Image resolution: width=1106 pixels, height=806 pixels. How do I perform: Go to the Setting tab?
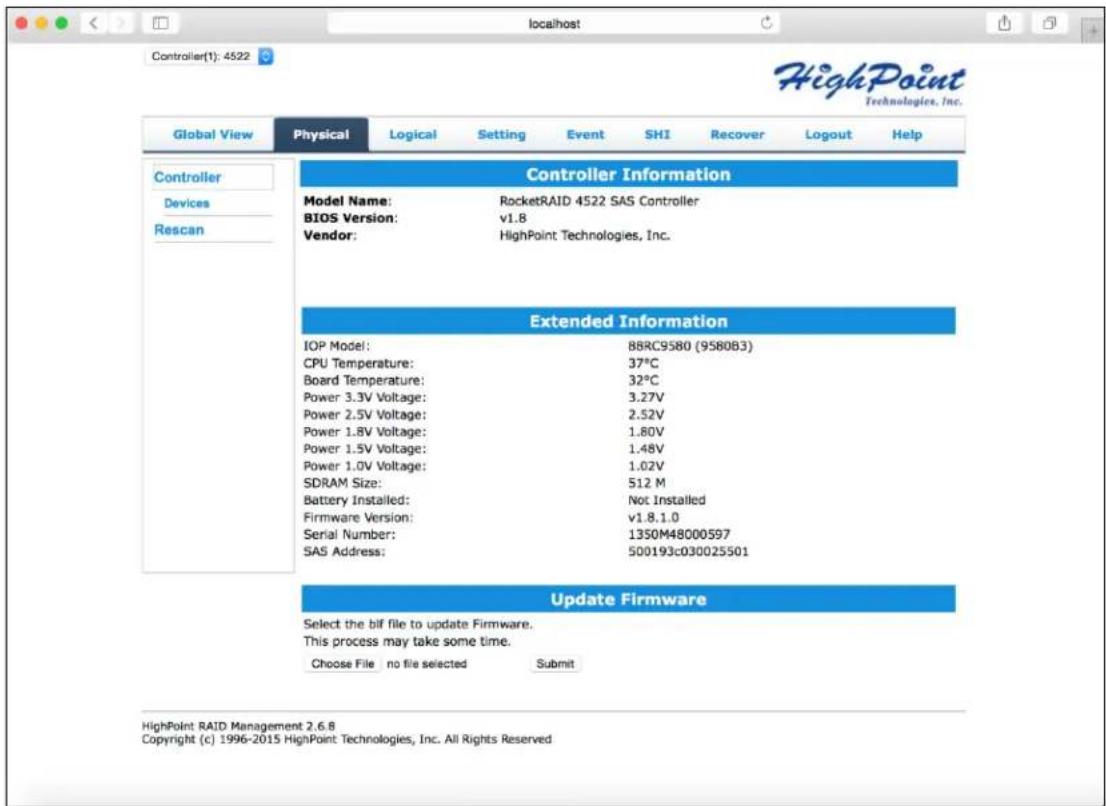pyautogui.click(x=502, y=135)
